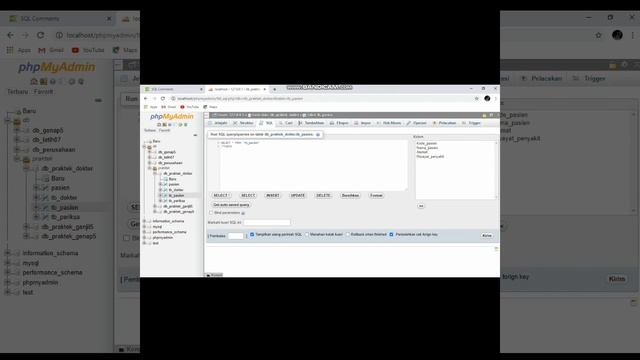Select Riwayat_penyakit in the column list
This screenshot has height=360, width=640.
pos(430,157)
